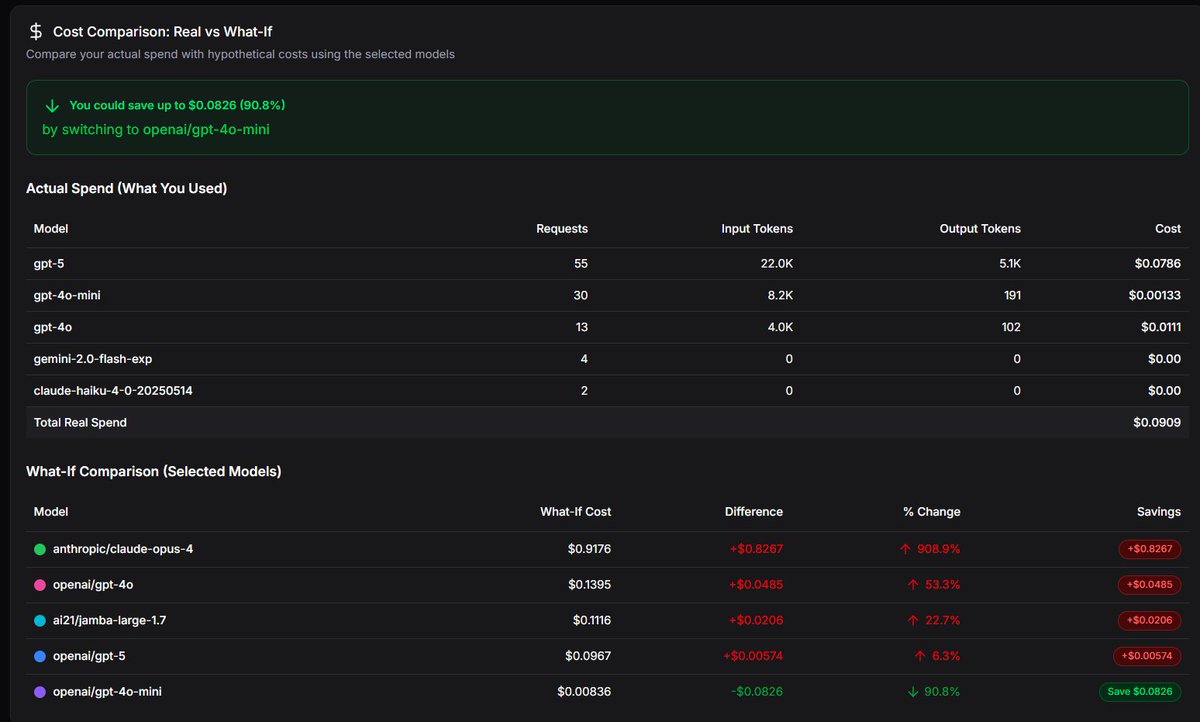
Task: Click the ai21/jamba-large-1.7 model name
Action: coord(109,620)
